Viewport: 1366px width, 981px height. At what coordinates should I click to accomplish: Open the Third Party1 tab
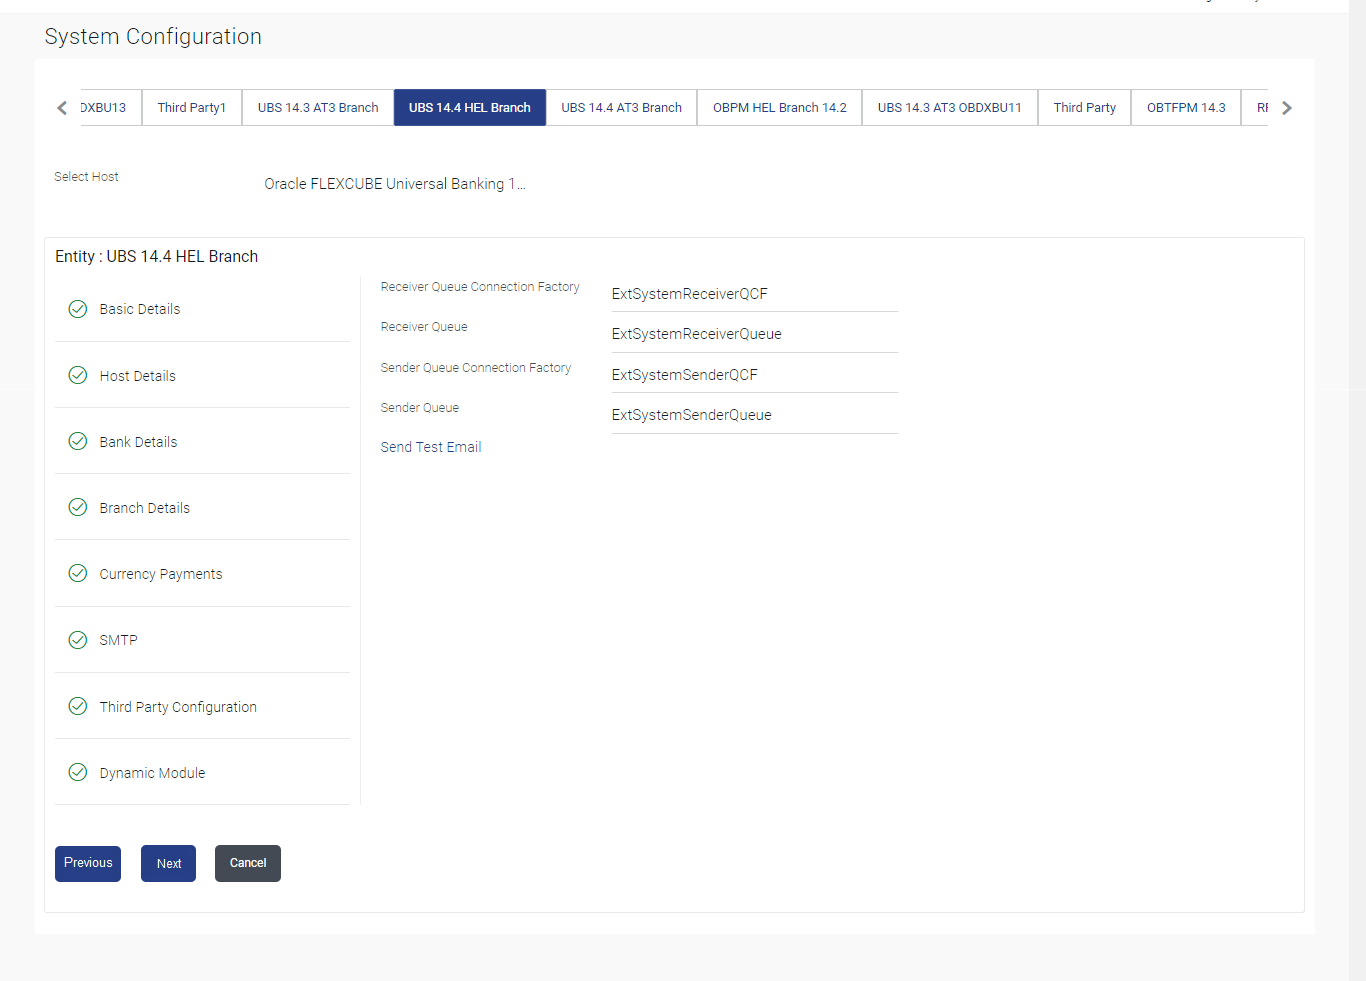(x=192, y=108)
